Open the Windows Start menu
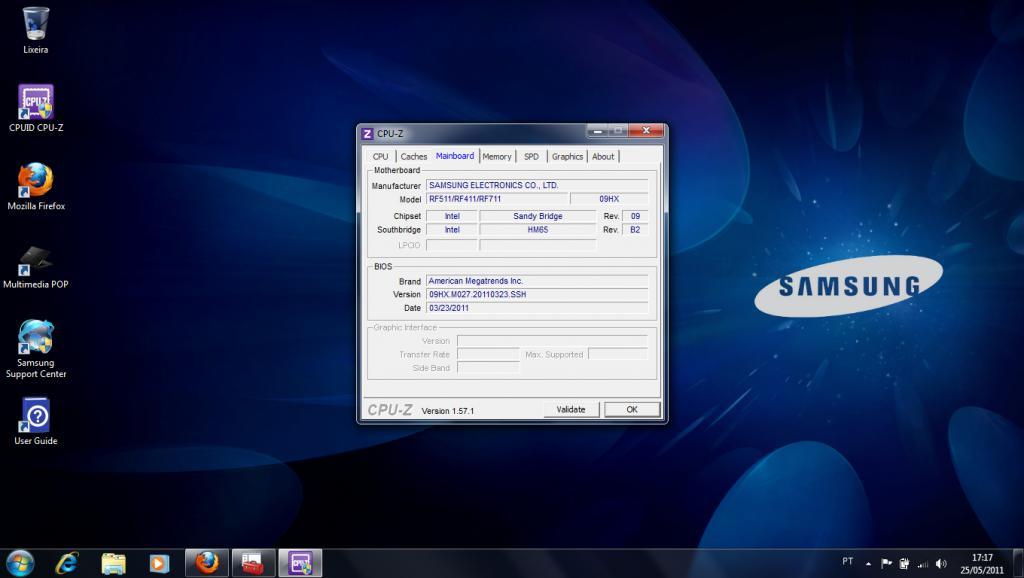Screen dimensions: 1024x578 pos(20,563)
